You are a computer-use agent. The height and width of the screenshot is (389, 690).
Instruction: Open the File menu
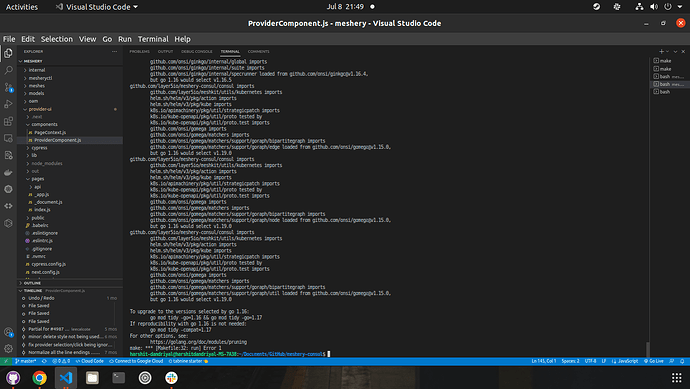point(9,39)
